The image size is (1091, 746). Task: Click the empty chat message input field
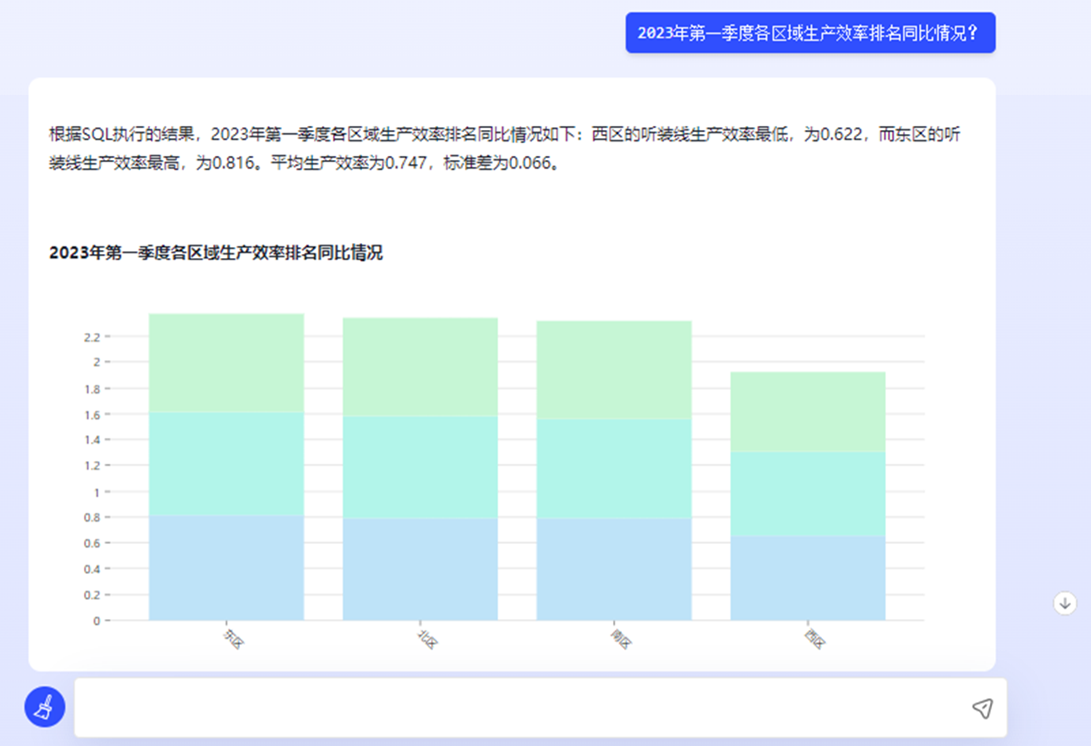pyautogui.click(x=540, y=708)
